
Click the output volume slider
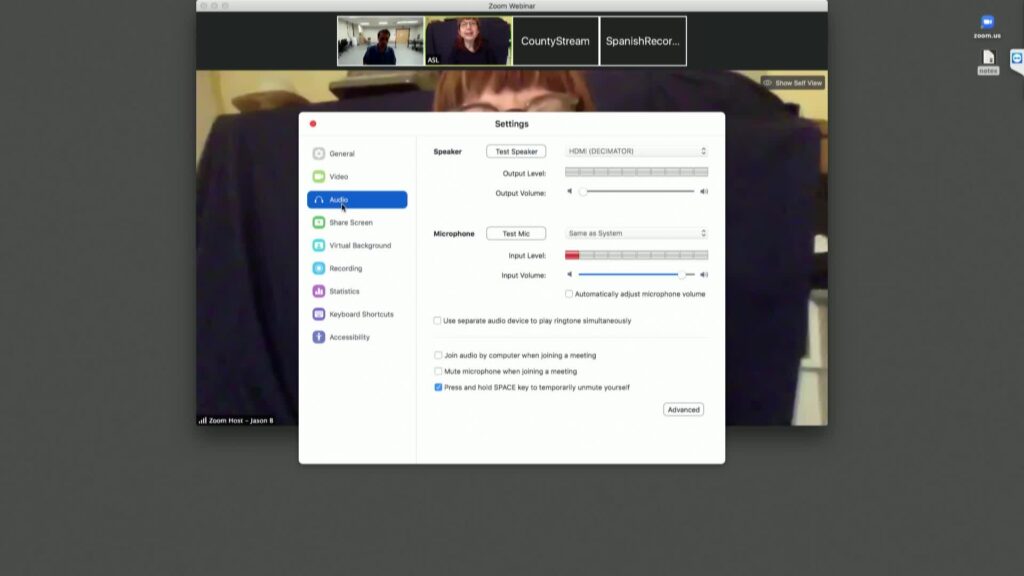point(637,191)
